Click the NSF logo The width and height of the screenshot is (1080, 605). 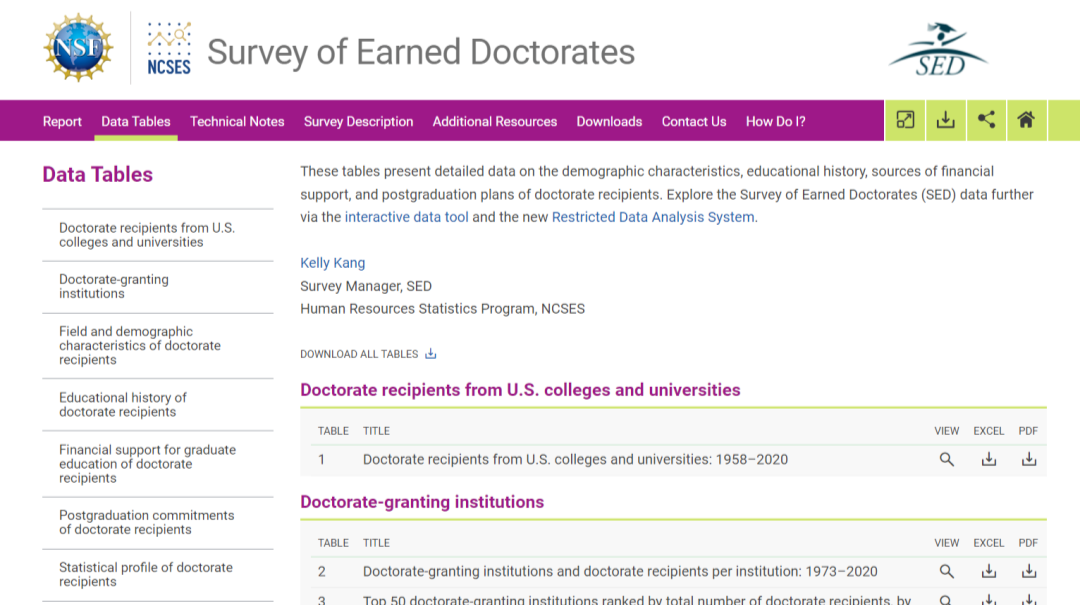pyautogui.click(x=78, y=47)
